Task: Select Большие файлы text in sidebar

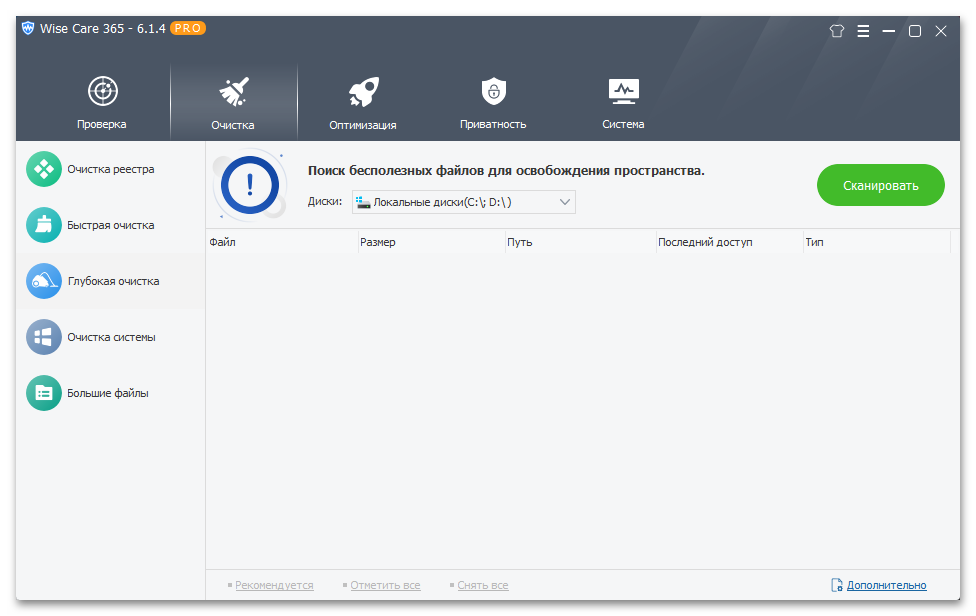Action: point(108,393)
